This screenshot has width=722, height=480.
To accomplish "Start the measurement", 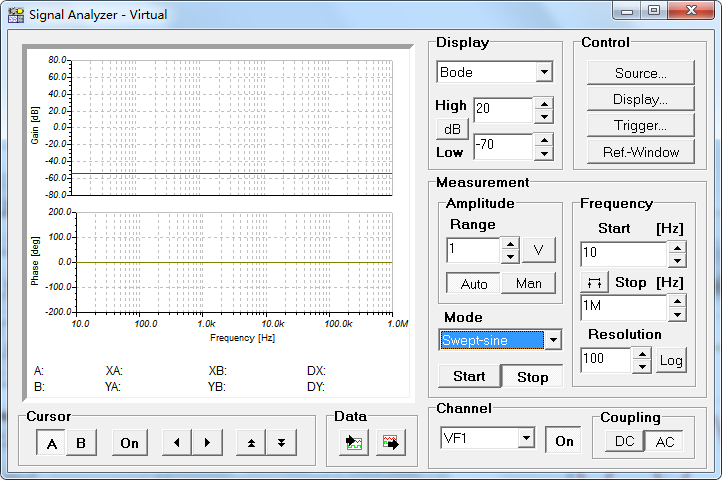I will tap(469, 376).
